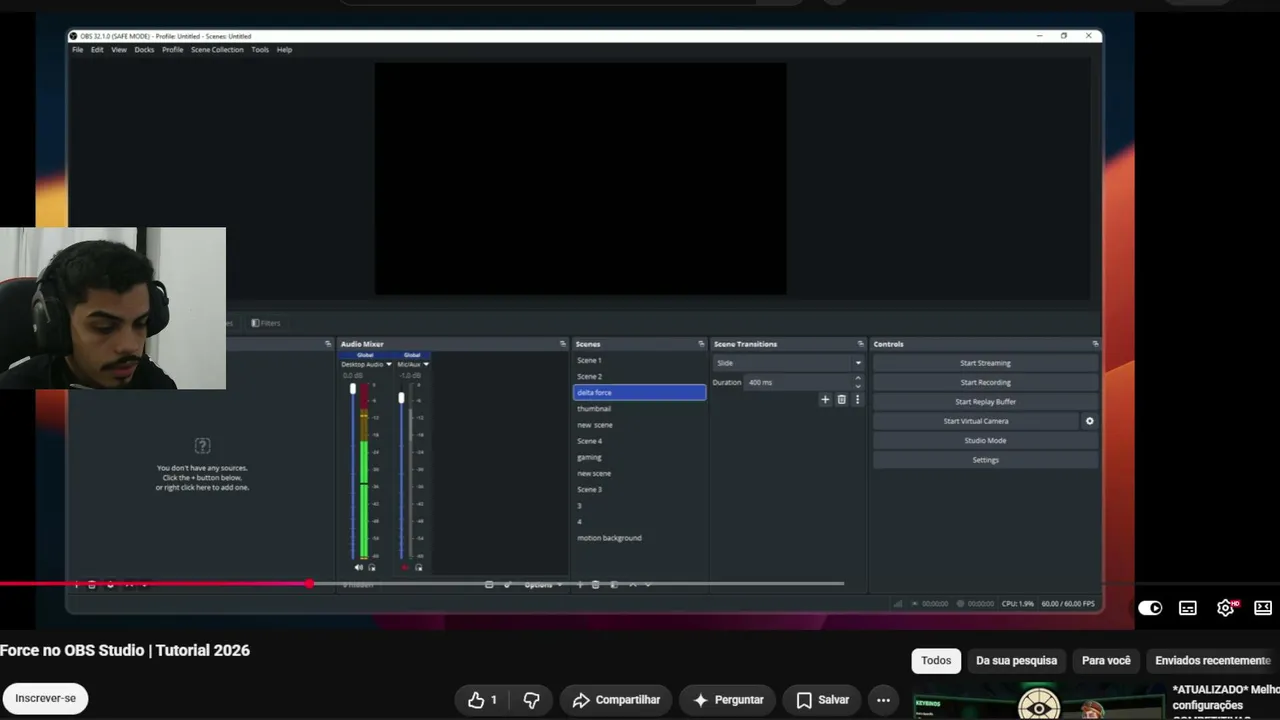This screenshot has height=720, width=1280.
Task: Click Start Recording button
Action: (985, 382)
